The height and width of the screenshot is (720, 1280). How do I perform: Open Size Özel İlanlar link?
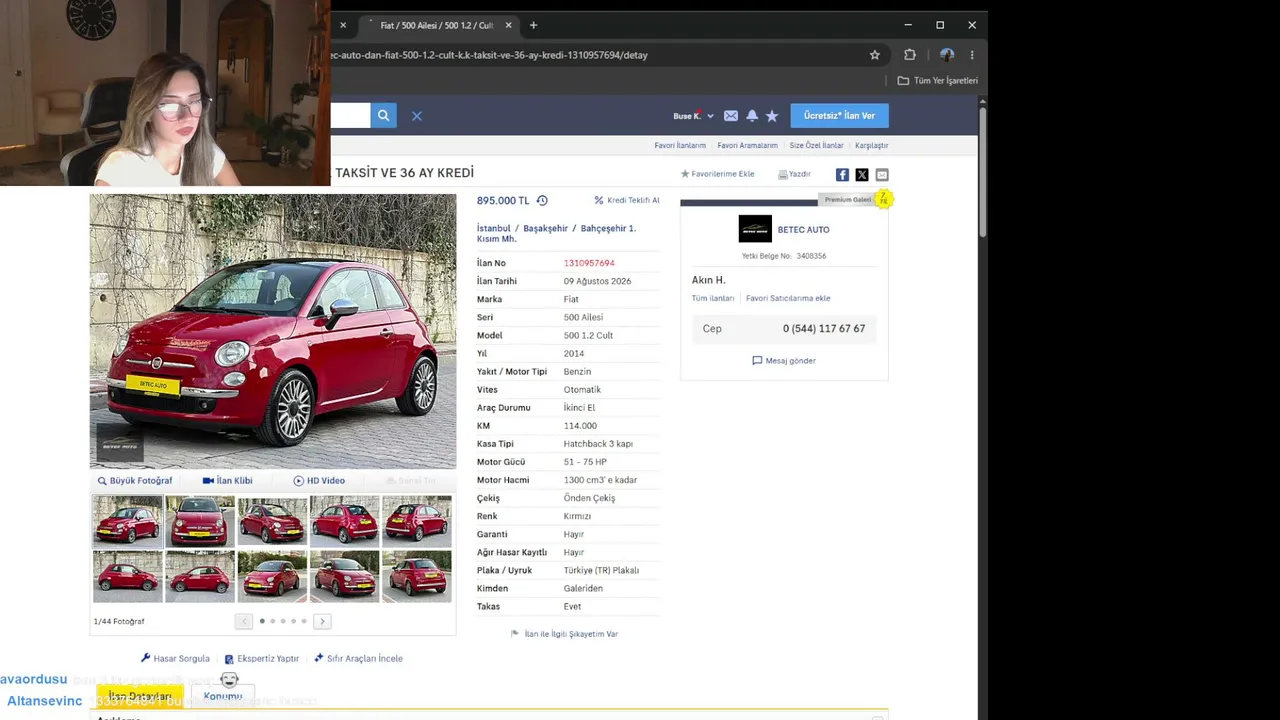point(816,146)
